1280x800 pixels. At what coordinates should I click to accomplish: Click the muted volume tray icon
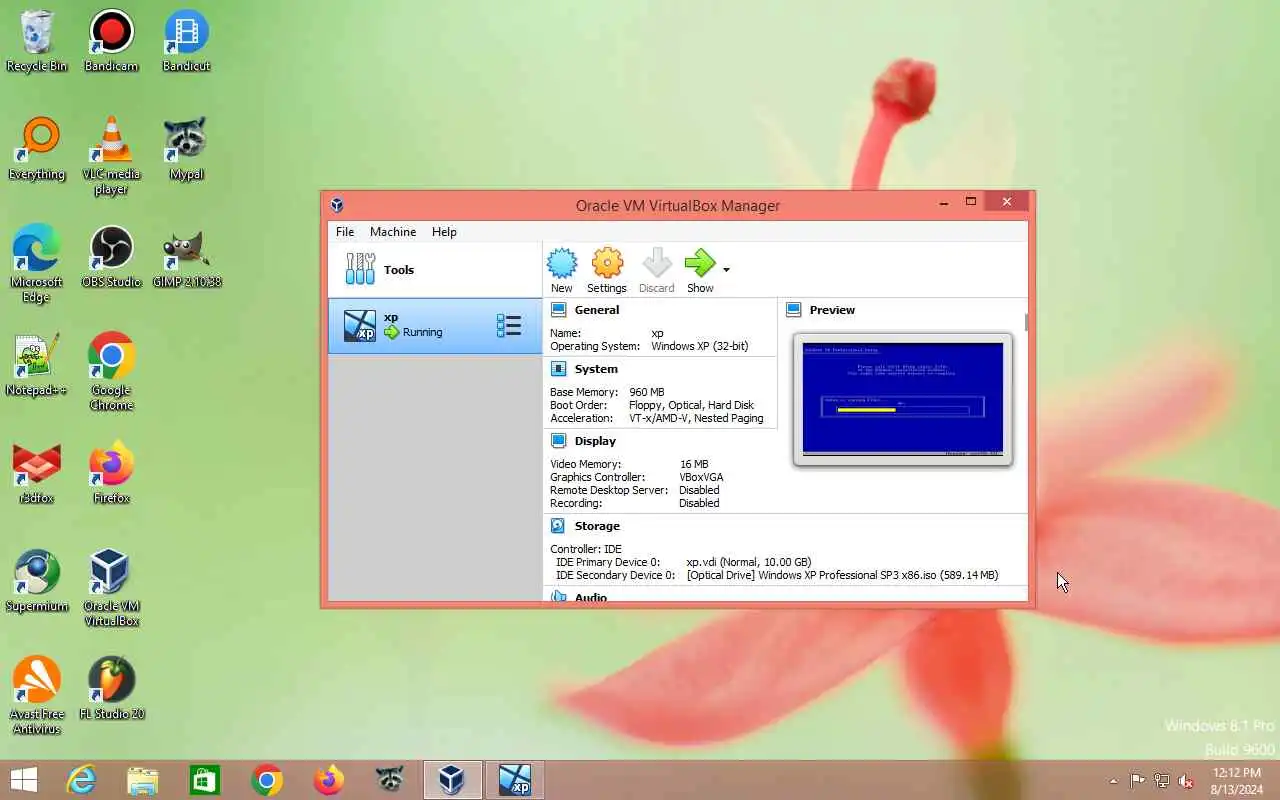pyautogui.click(x=1186, y=781)
